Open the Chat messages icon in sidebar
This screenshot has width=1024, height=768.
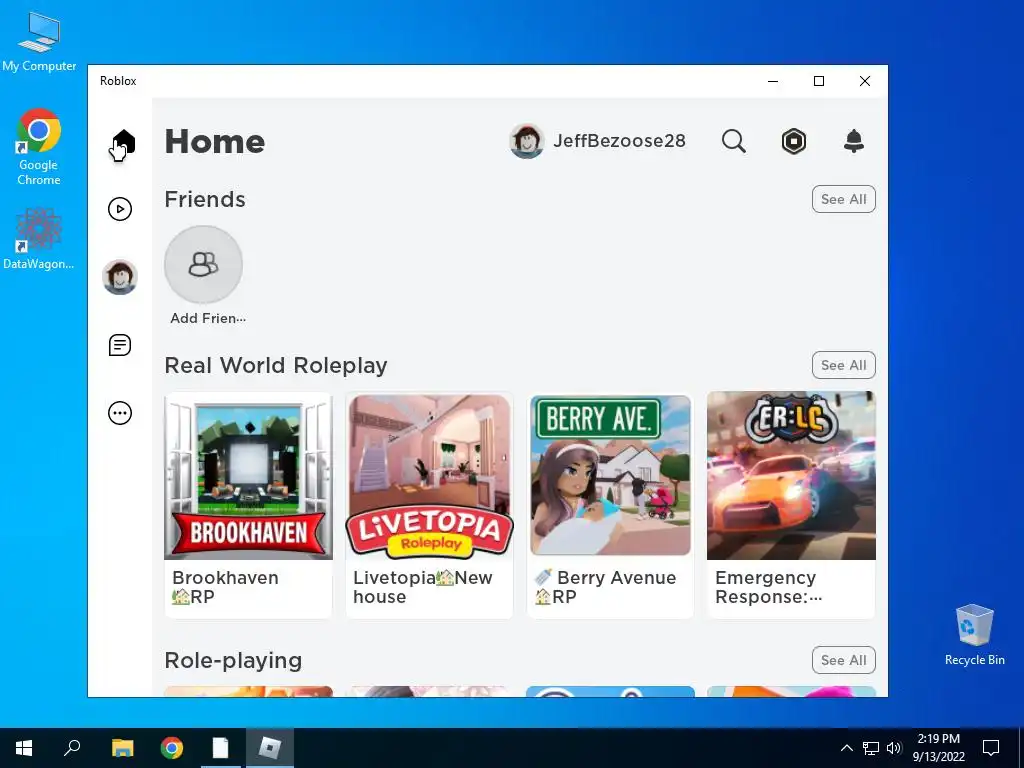tap(120, 345)
